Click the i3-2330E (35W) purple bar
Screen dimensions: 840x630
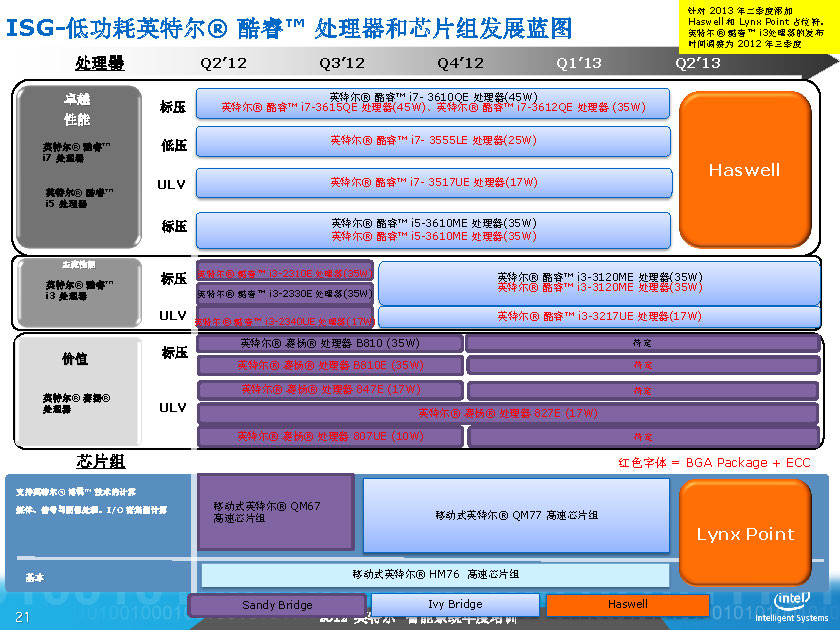click(284, 294)
